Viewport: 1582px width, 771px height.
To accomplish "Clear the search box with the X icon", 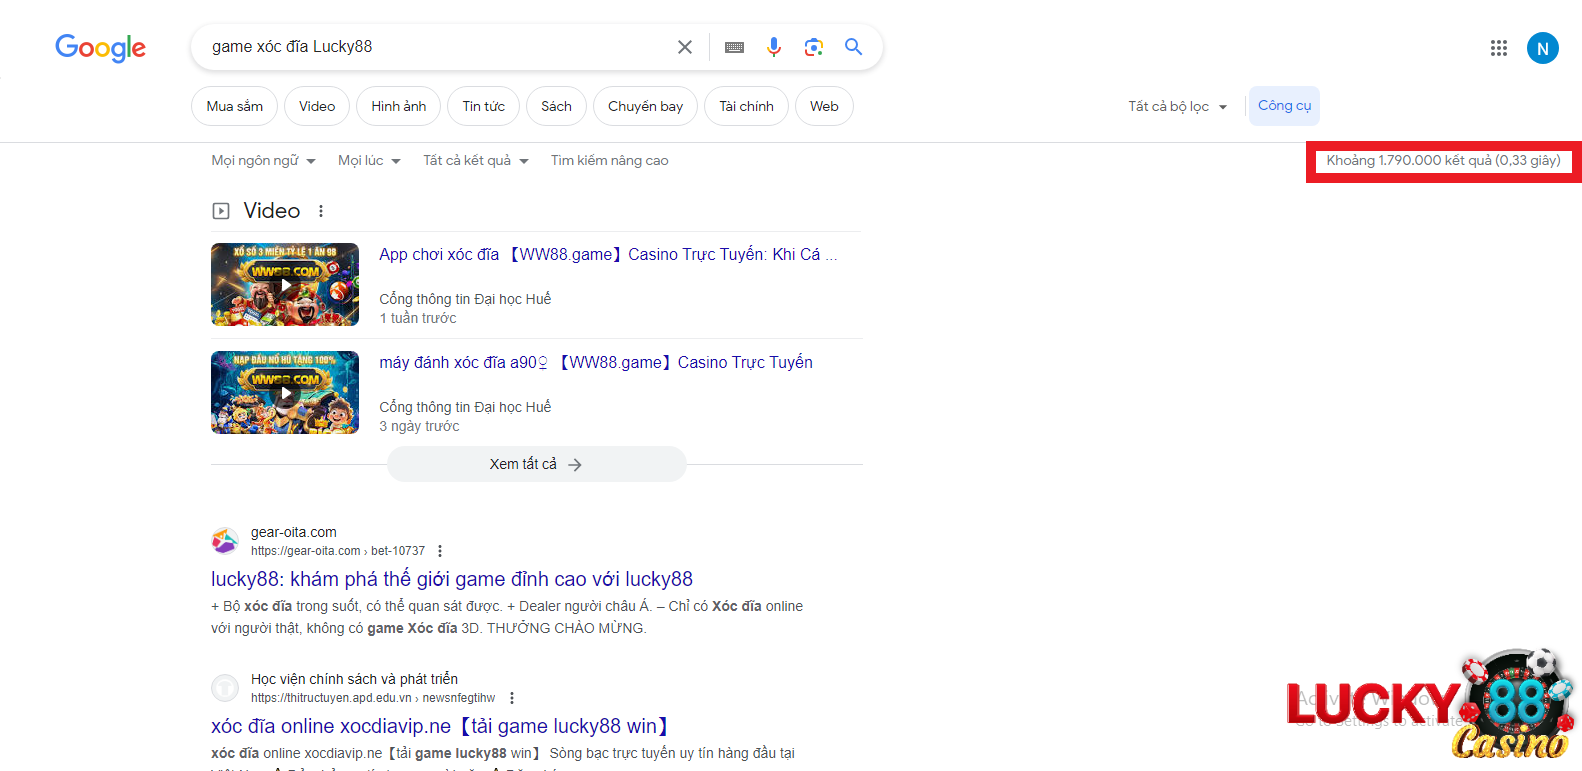I will (685, 47).
